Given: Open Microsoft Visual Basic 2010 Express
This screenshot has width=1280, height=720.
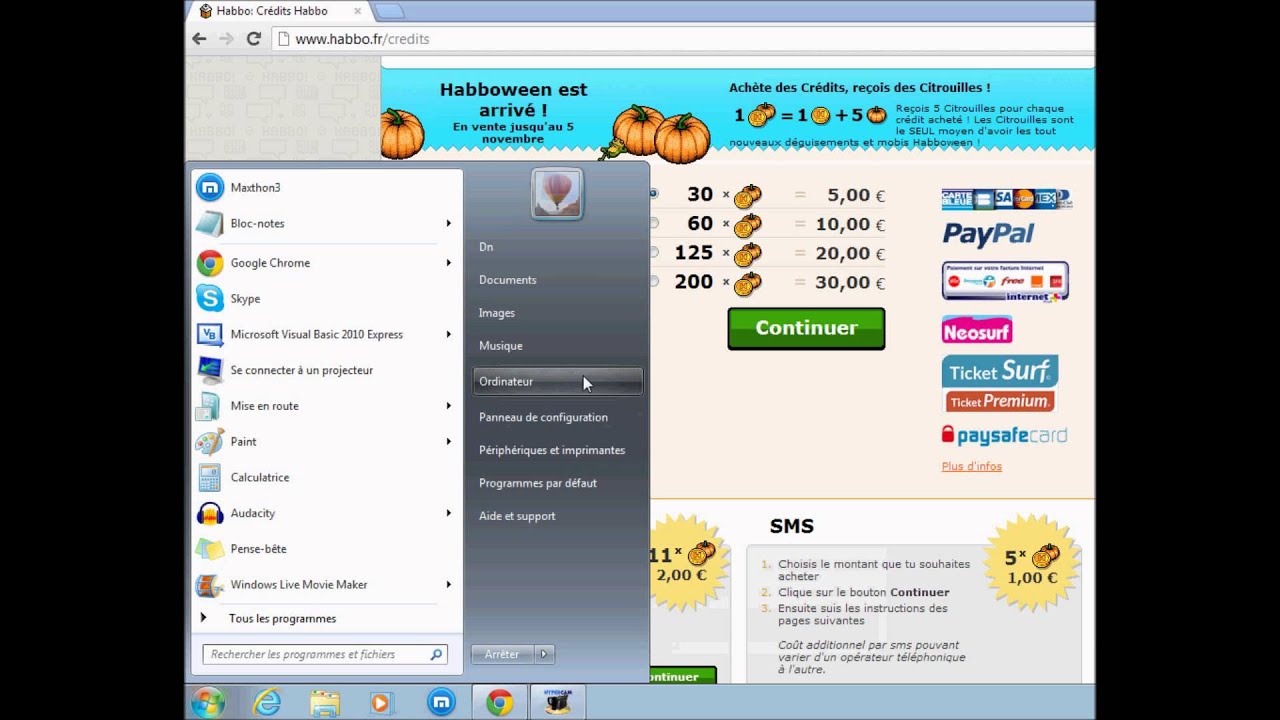Looking at the screenshot, I should click(325, 334).
